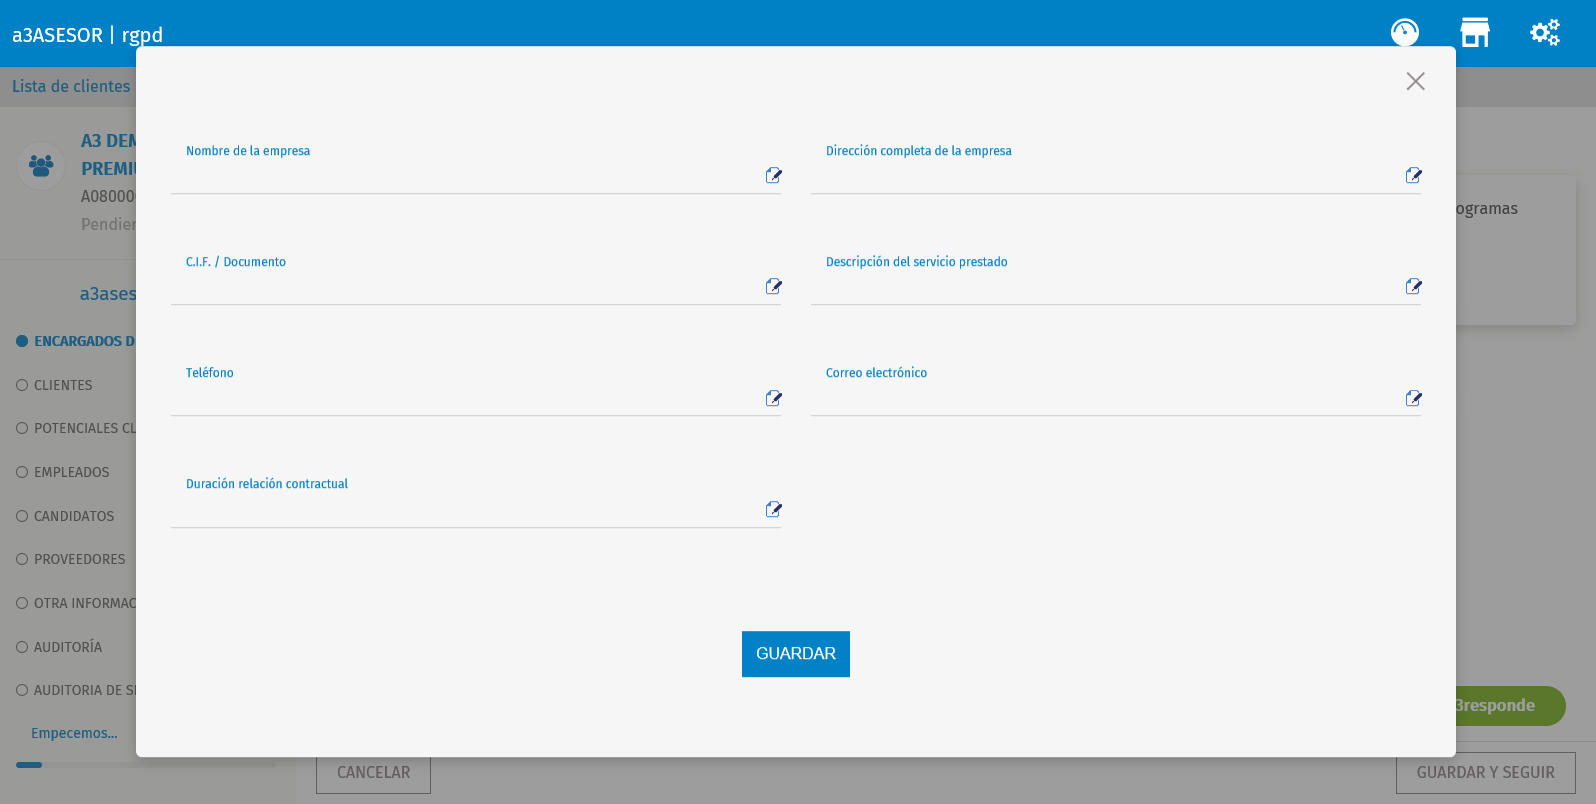Click edit icon for Teléfono field
This screenshot has height=804, width=1596.
[x=773, y=399]
